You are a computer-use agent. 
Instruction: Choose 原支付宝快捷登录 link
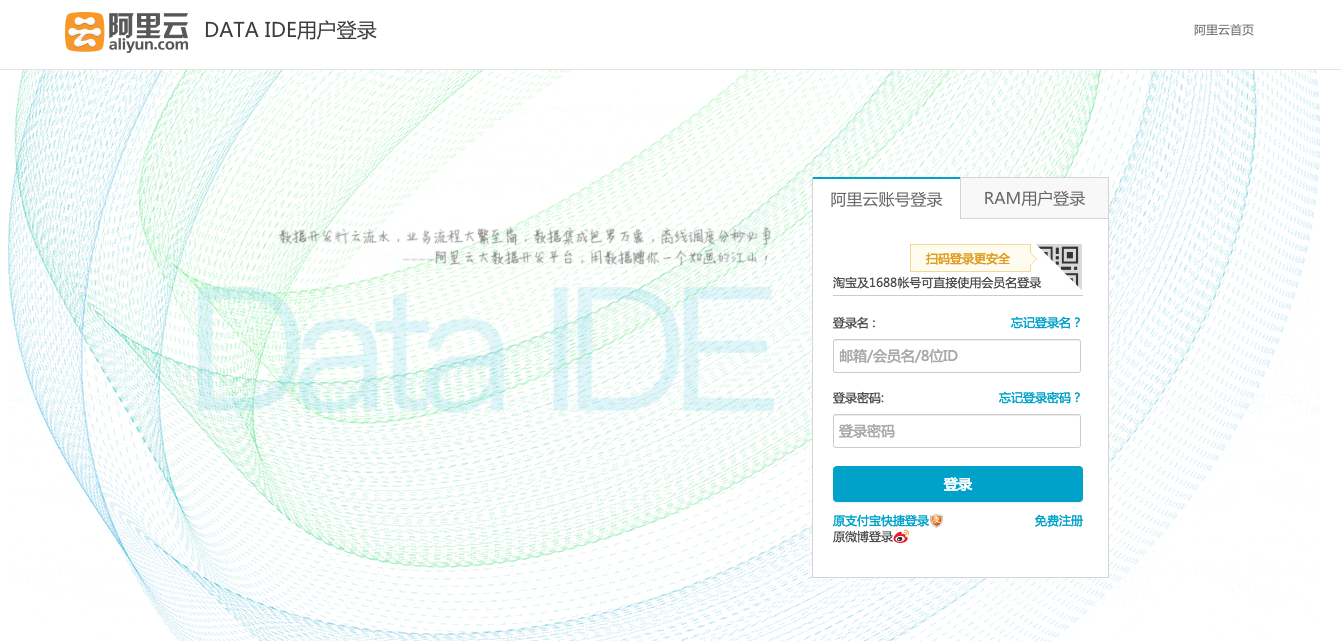(881, 521)
